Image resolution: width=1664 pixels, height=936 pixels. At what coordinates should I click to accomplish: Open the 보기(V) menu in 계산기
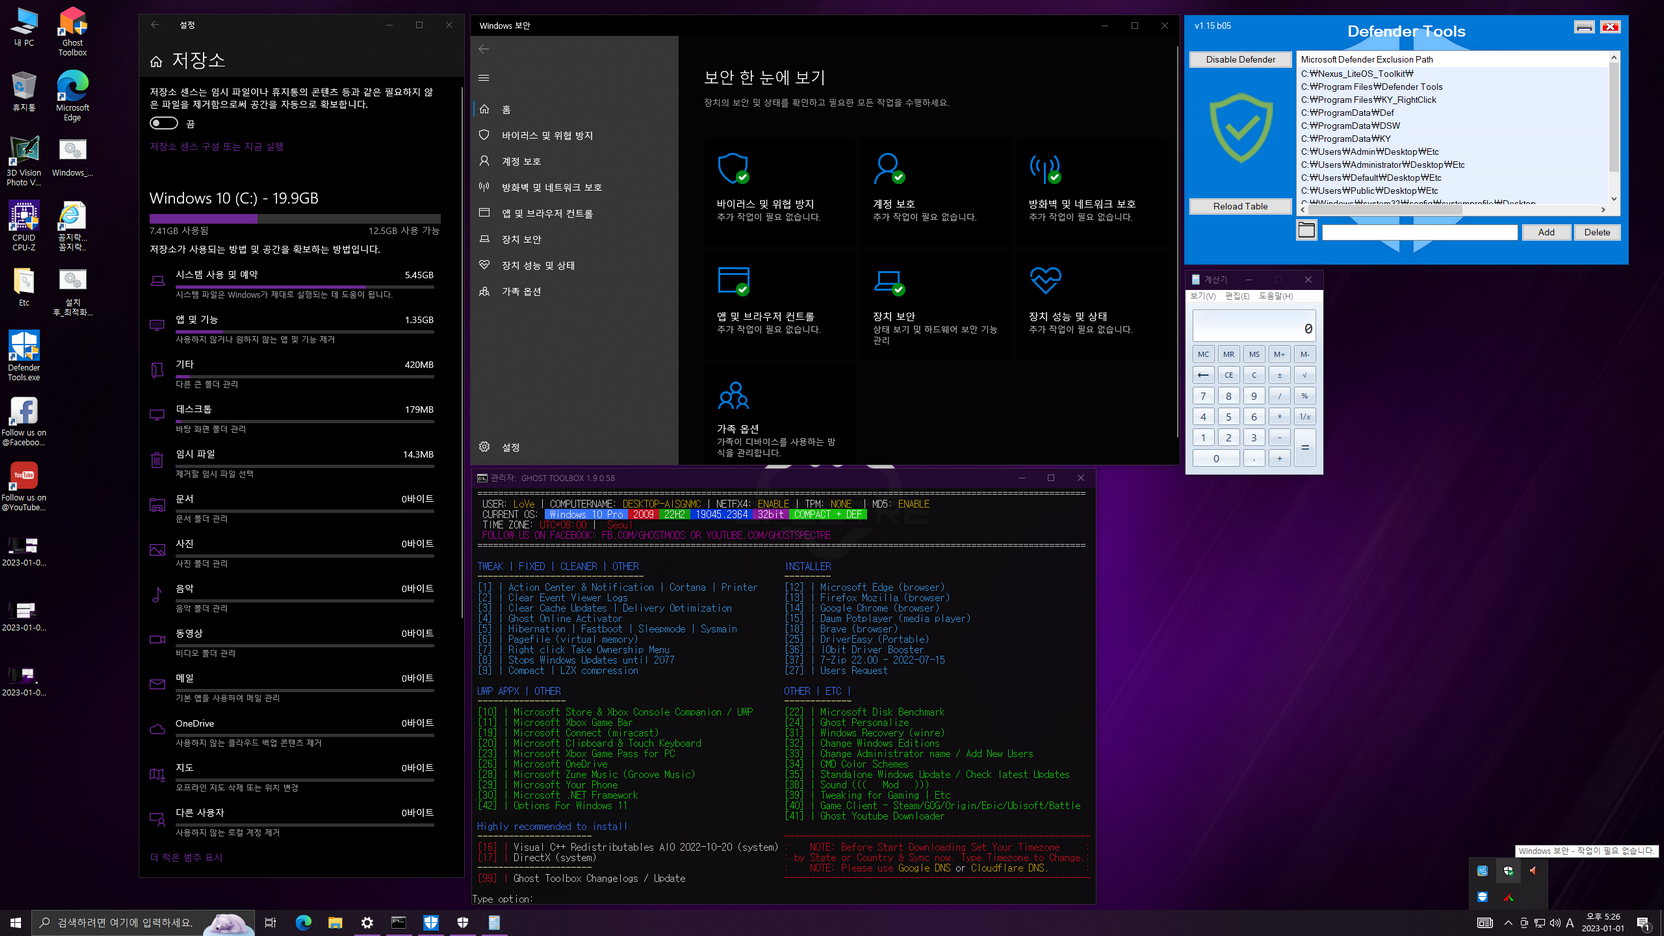pyautogui.click(x=1203, y=296)
